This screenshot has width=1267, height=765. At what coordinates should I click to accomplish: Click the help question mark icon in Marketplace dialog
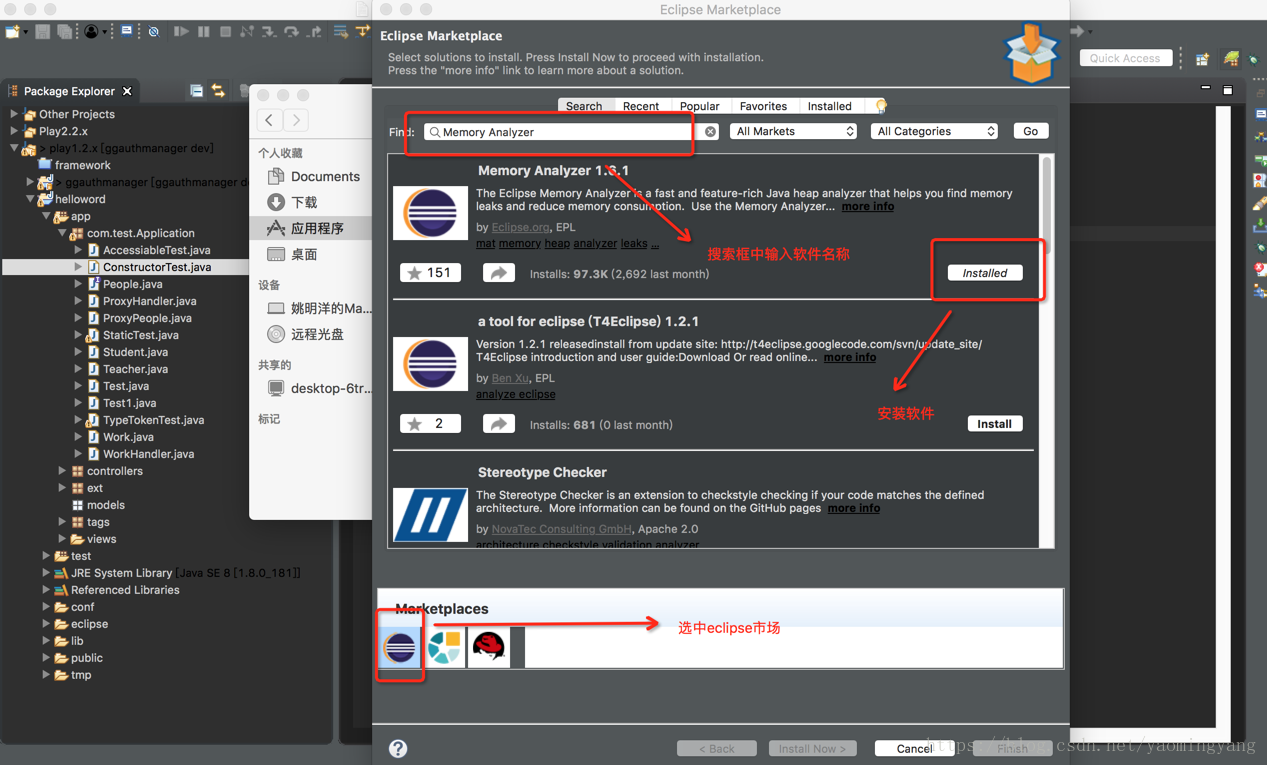coord(397,748)
